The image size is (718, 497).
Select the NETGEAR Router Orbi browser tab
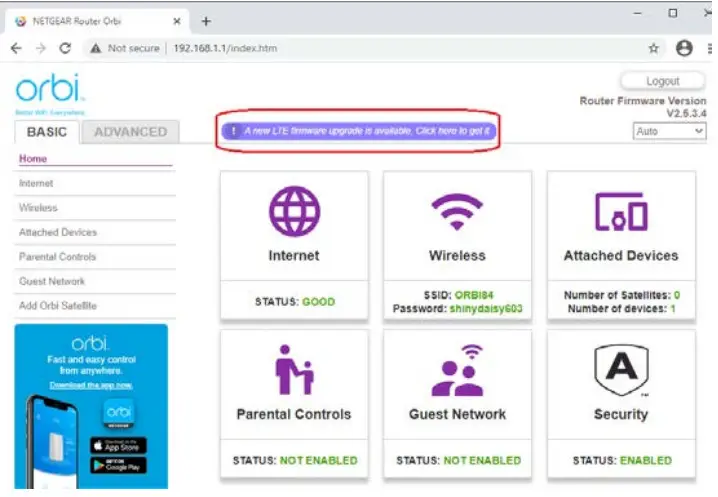(97, 21)
